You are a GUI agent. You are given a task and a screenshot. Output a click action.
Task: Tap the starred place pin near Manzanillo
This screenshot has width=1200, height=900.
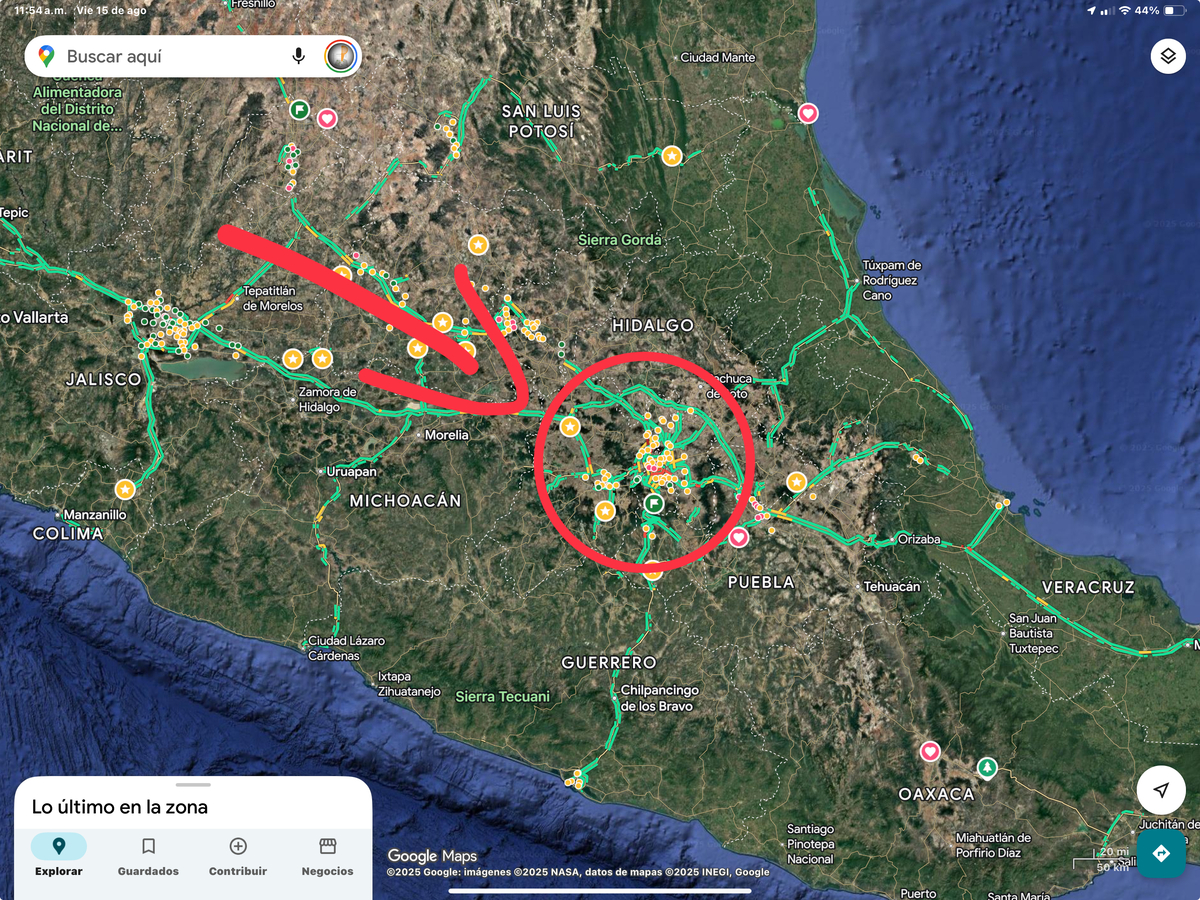125,489
